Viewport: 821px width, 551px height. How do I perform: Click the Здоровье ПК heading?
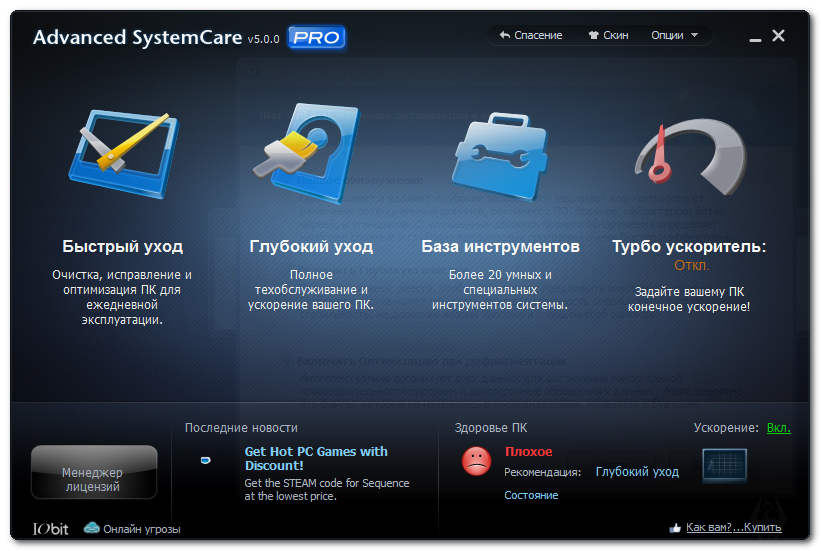[491, 428]
